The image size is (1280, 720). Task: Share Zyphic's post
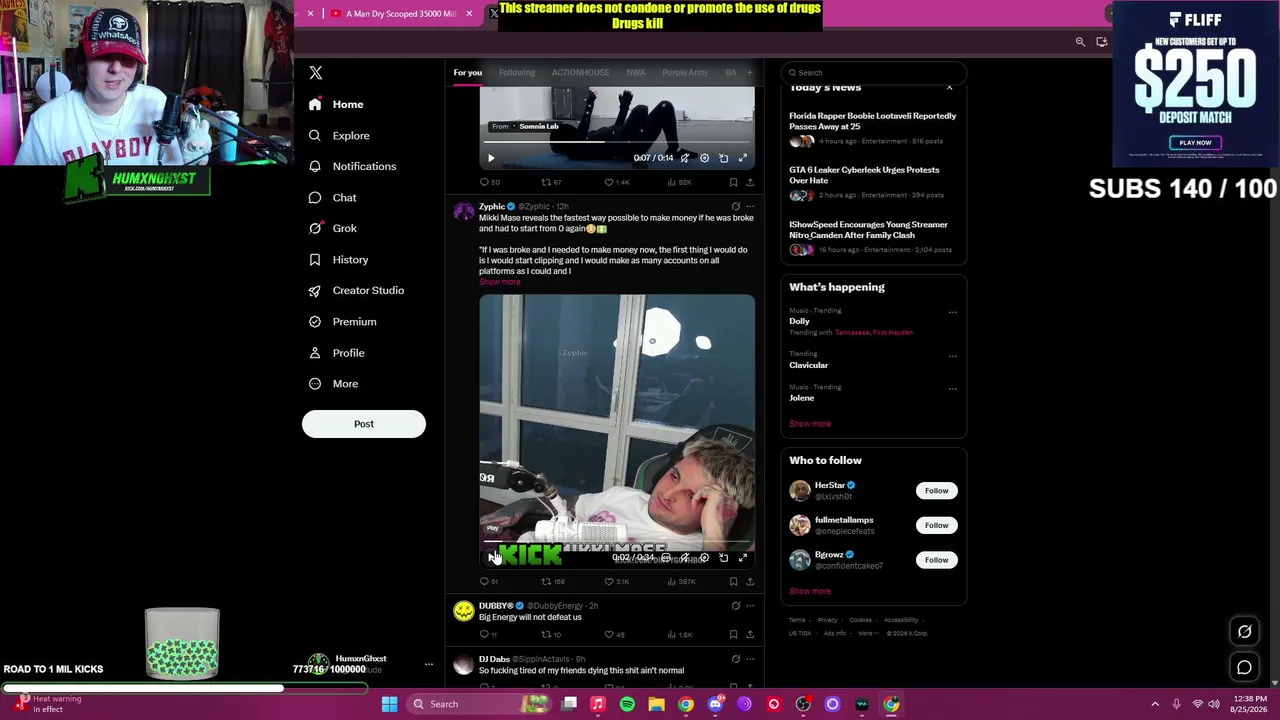(750, 581)
